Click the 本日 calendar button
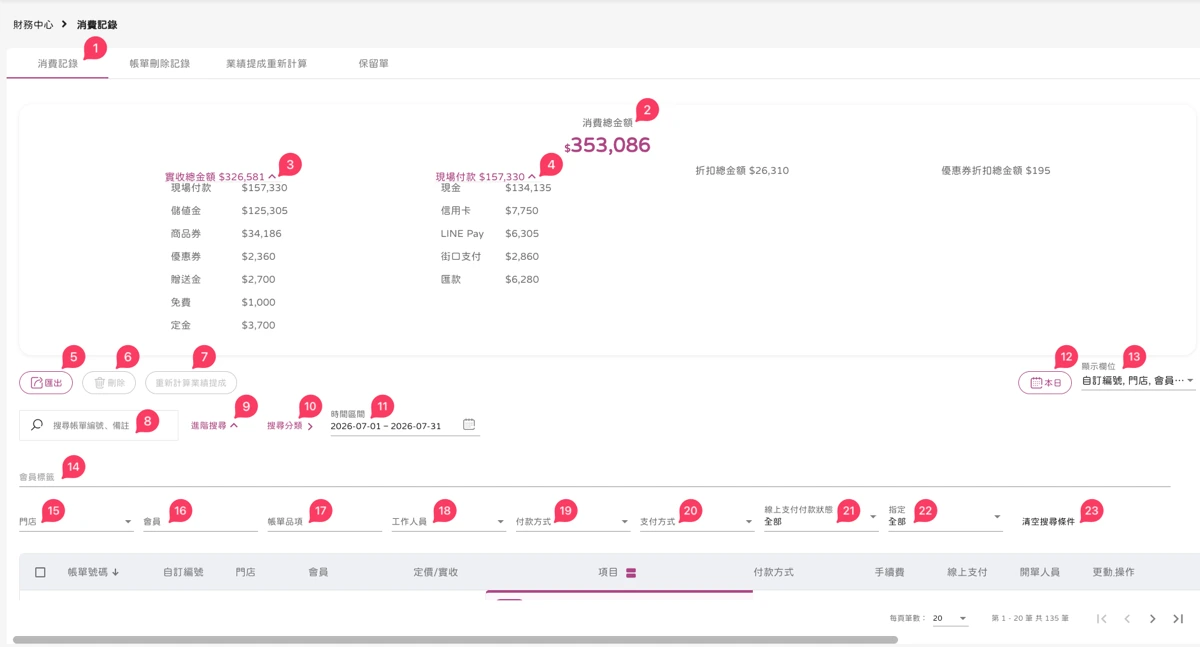This screenshot has height=647, width=1200. coord(1044,382)
